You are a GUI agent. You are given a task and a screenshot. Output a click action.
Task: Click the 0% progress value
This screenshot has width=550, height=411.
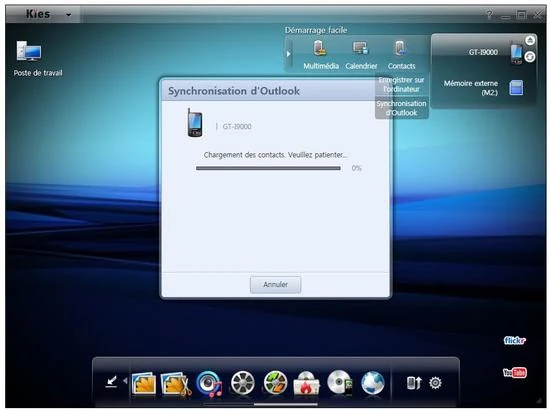click(356, 168)
